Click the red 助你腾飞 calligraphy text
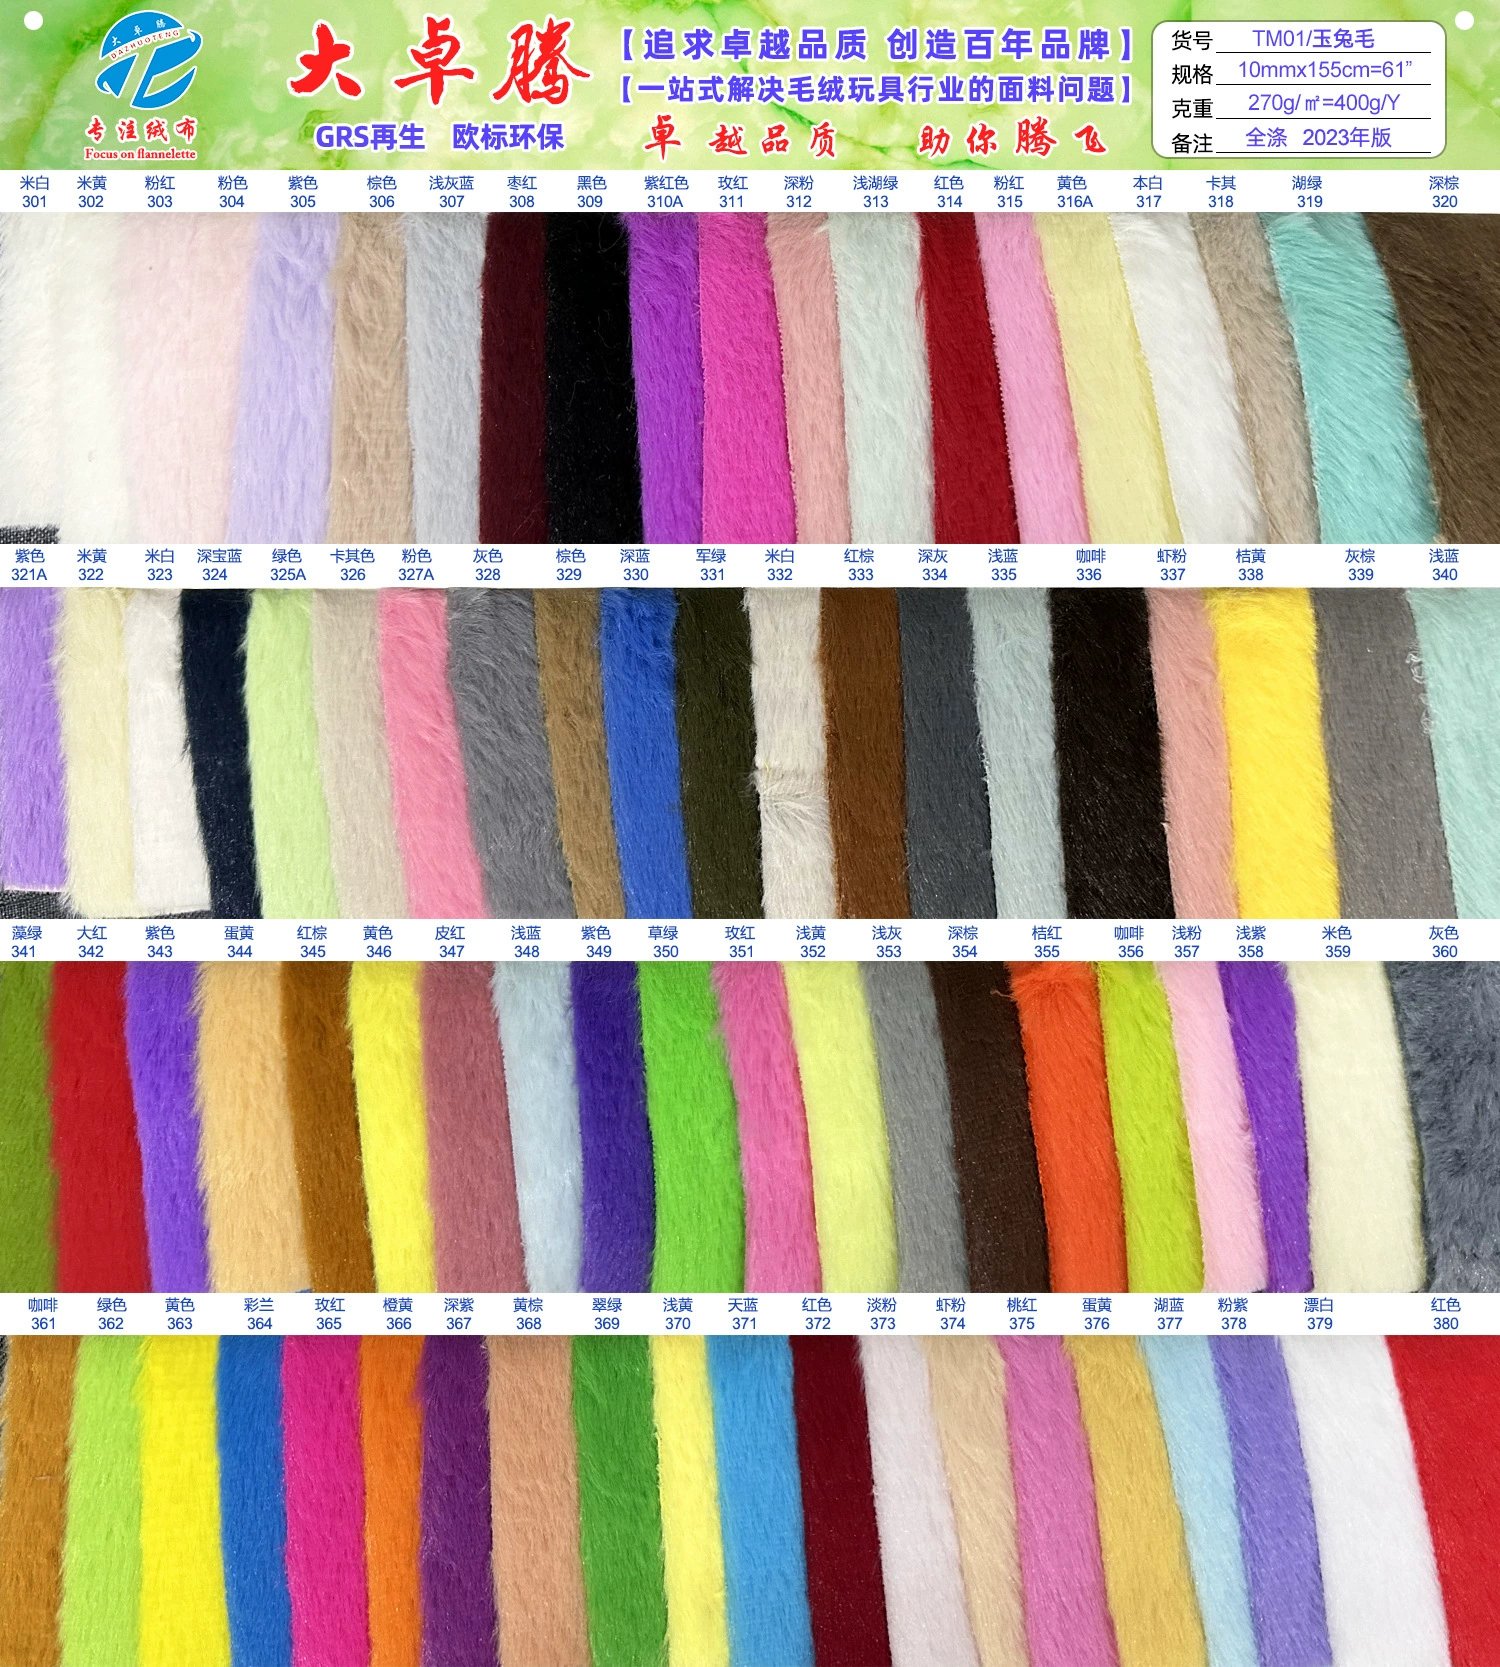Screen dimensions: 1500x1667 pyautogui.click(x=1012, y=138)
